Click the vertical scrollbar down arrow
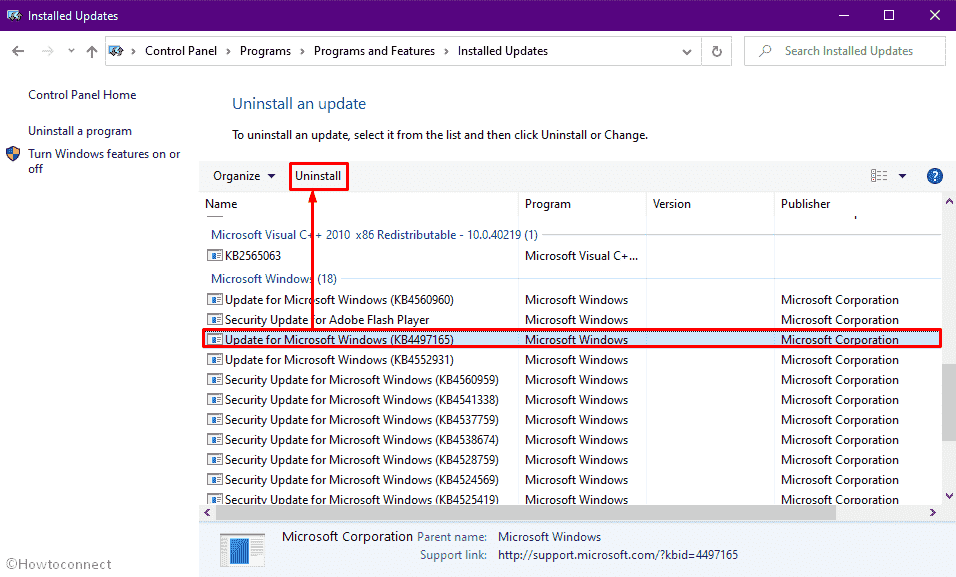 [949, 496]
